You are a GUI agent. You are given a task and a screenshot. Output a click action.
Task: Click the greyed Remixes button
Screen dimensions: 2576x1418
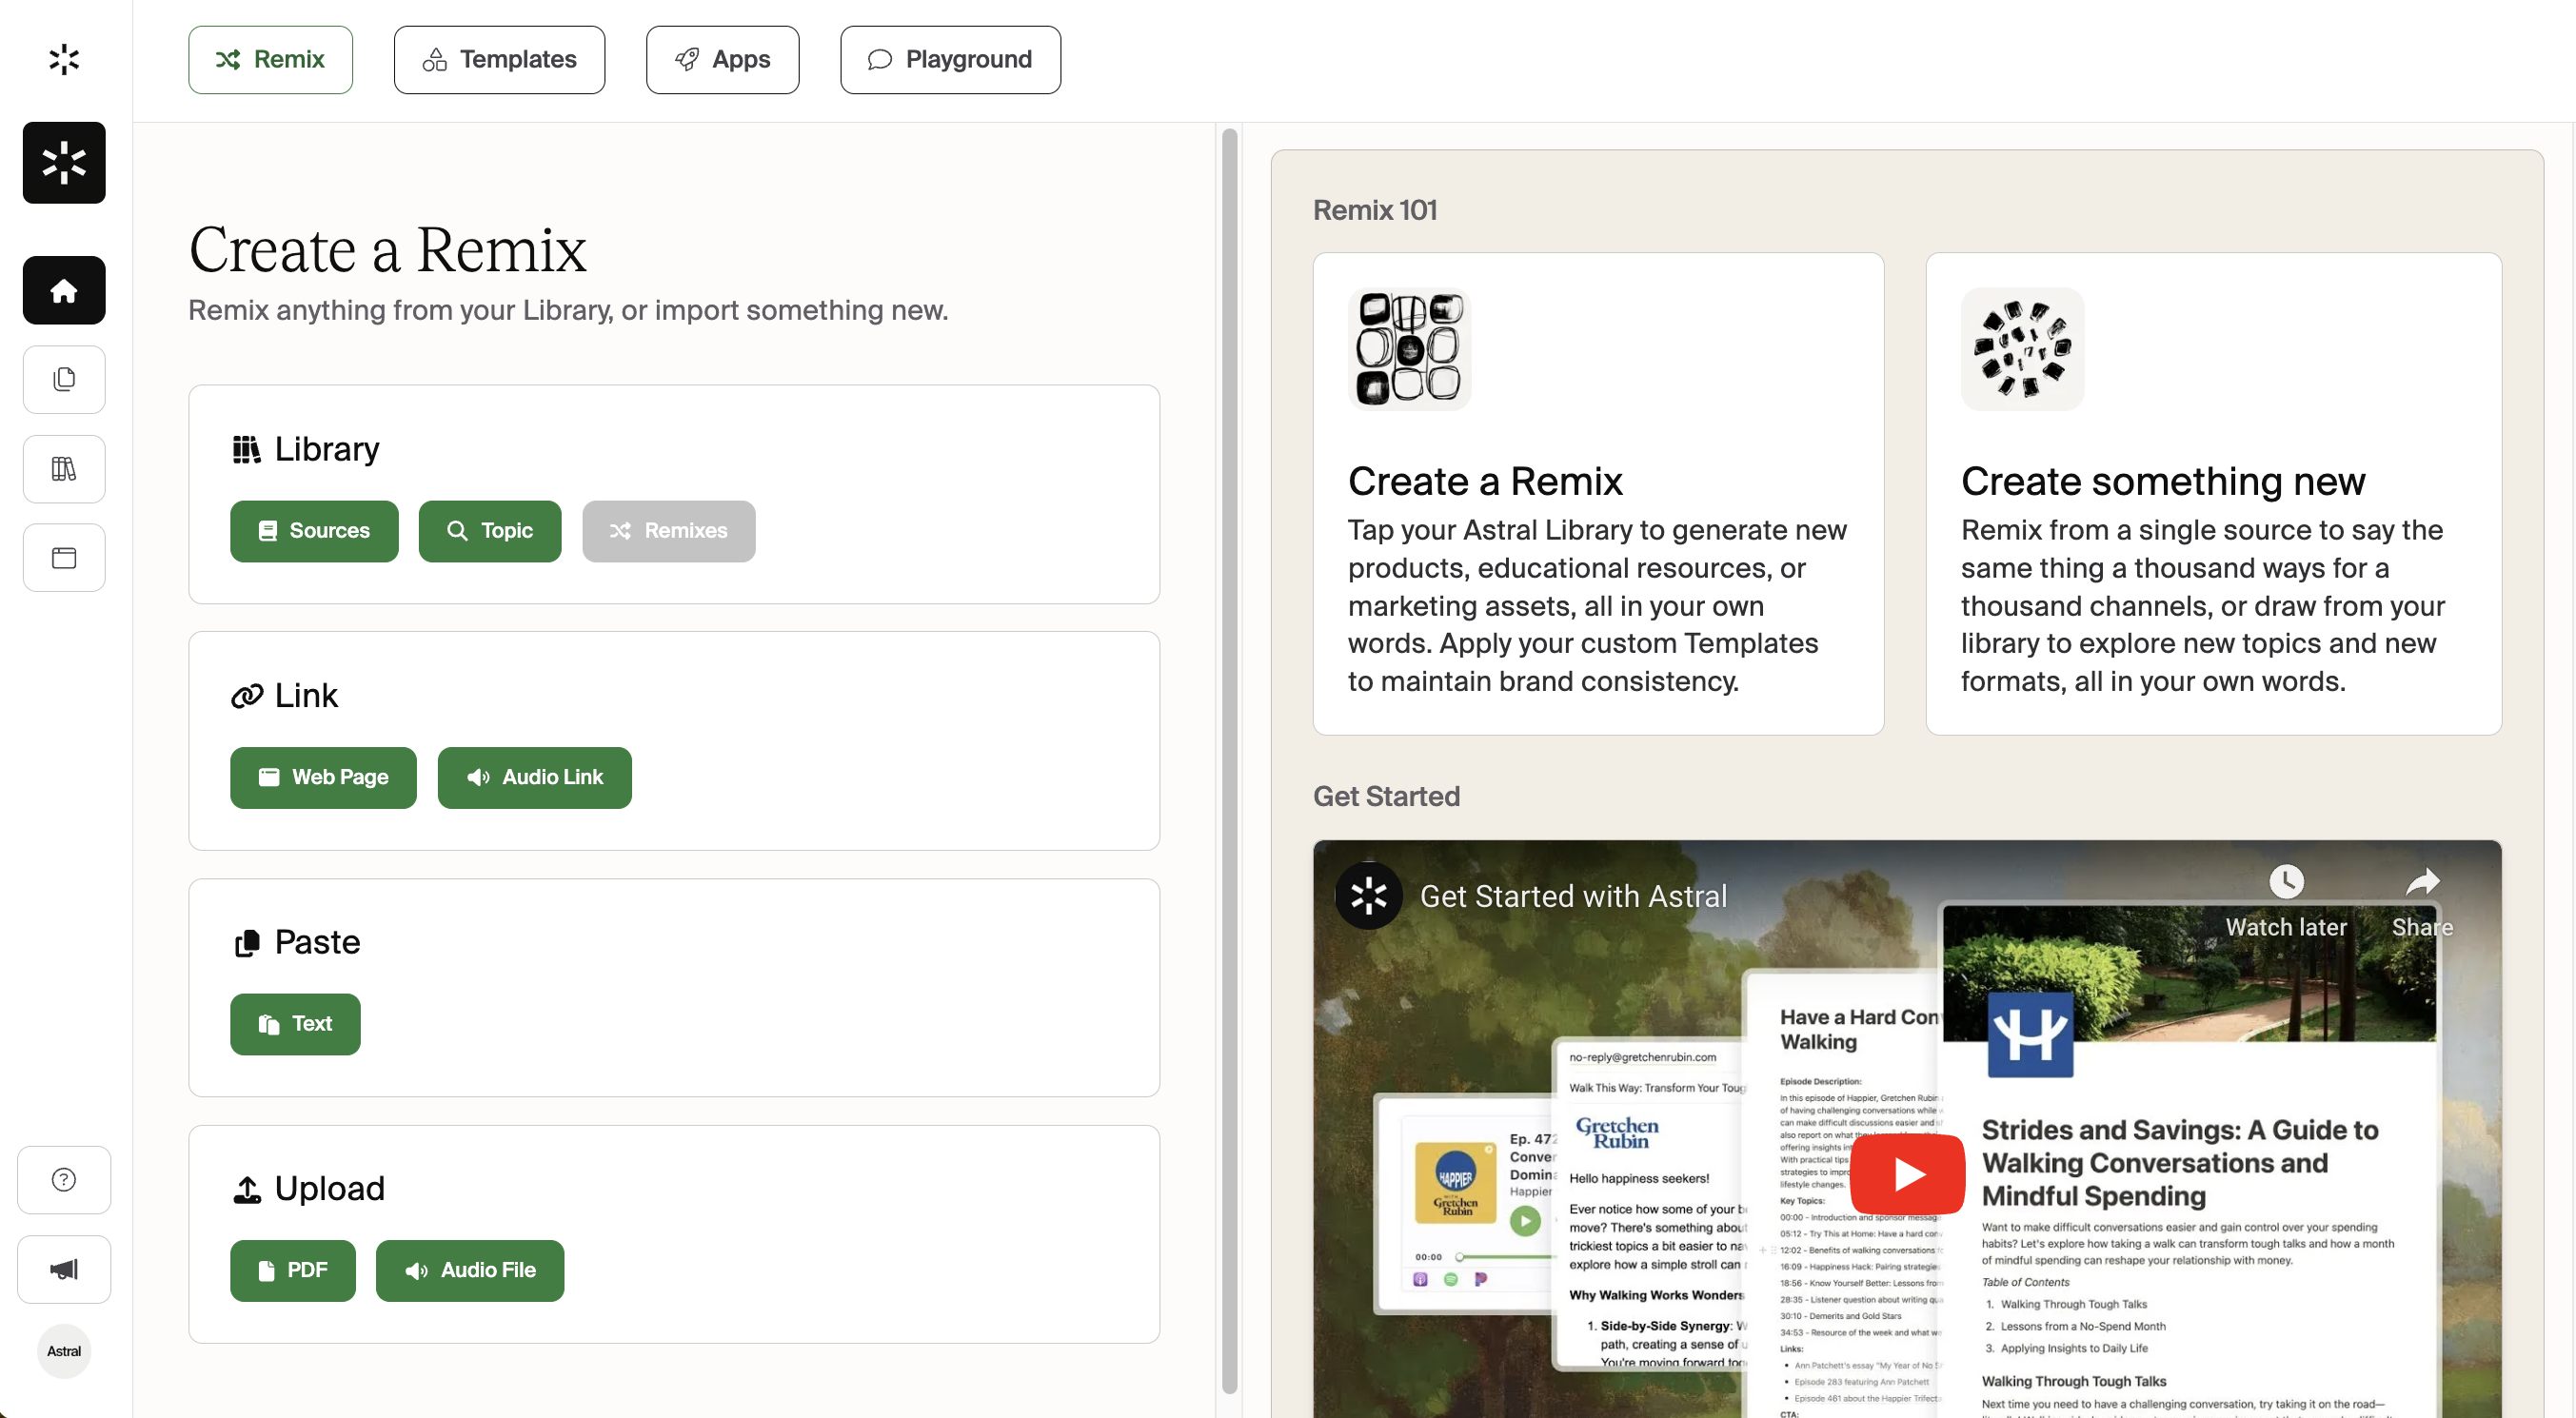click(669, 531)
